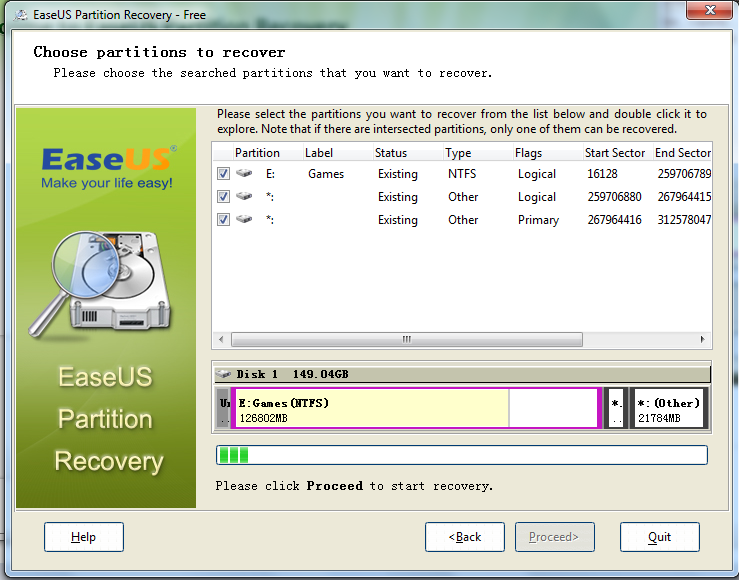Click the hard drive magnifier illustration
The width and height of the screenshot is (739, 580).
pyautogui.click(x=100, y=284)
